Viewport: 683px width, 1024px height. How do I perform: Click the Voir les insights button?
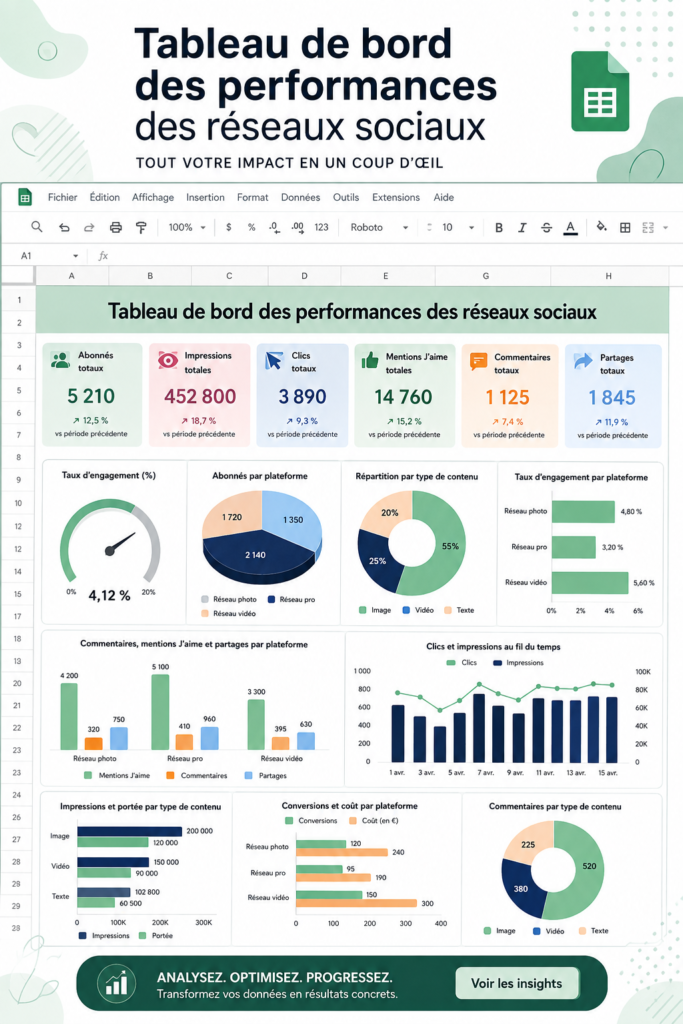[516, 983]
